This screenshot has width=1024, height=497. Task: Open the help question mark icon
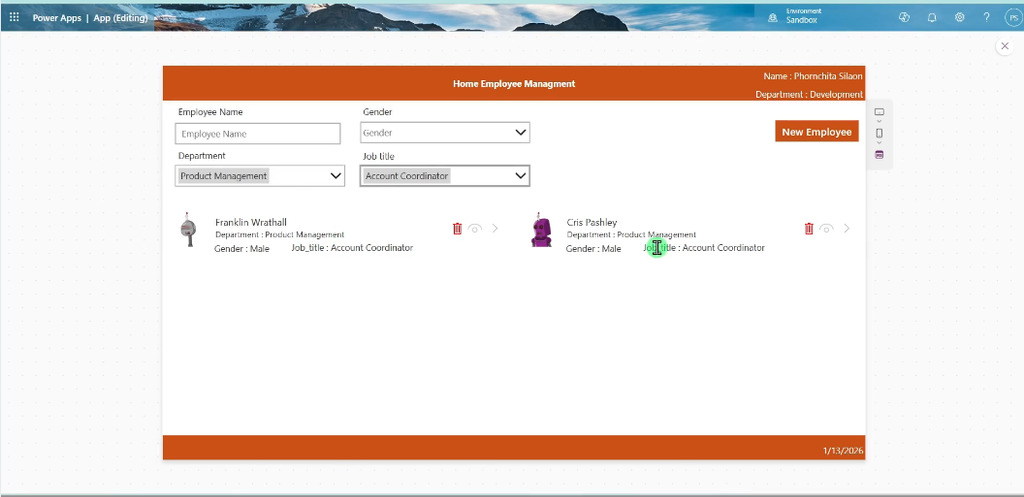(987, 18)
